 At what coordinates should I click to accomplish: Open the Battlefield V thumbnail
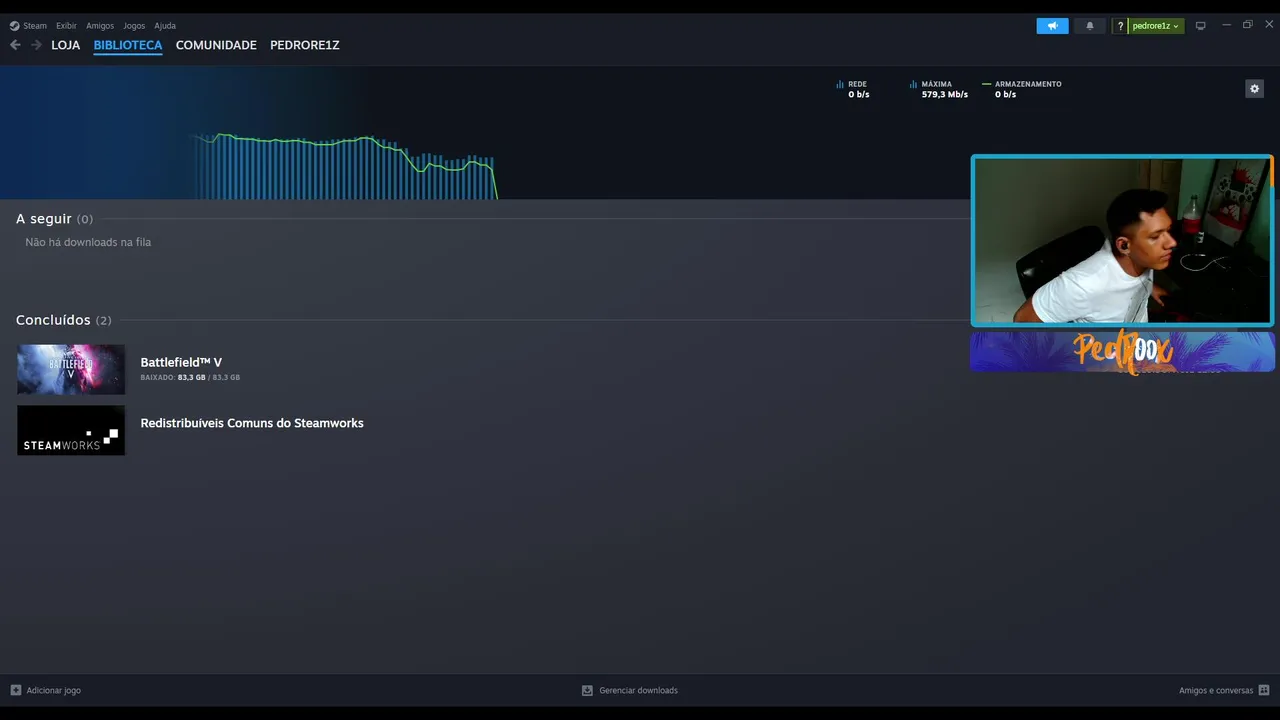71,370
